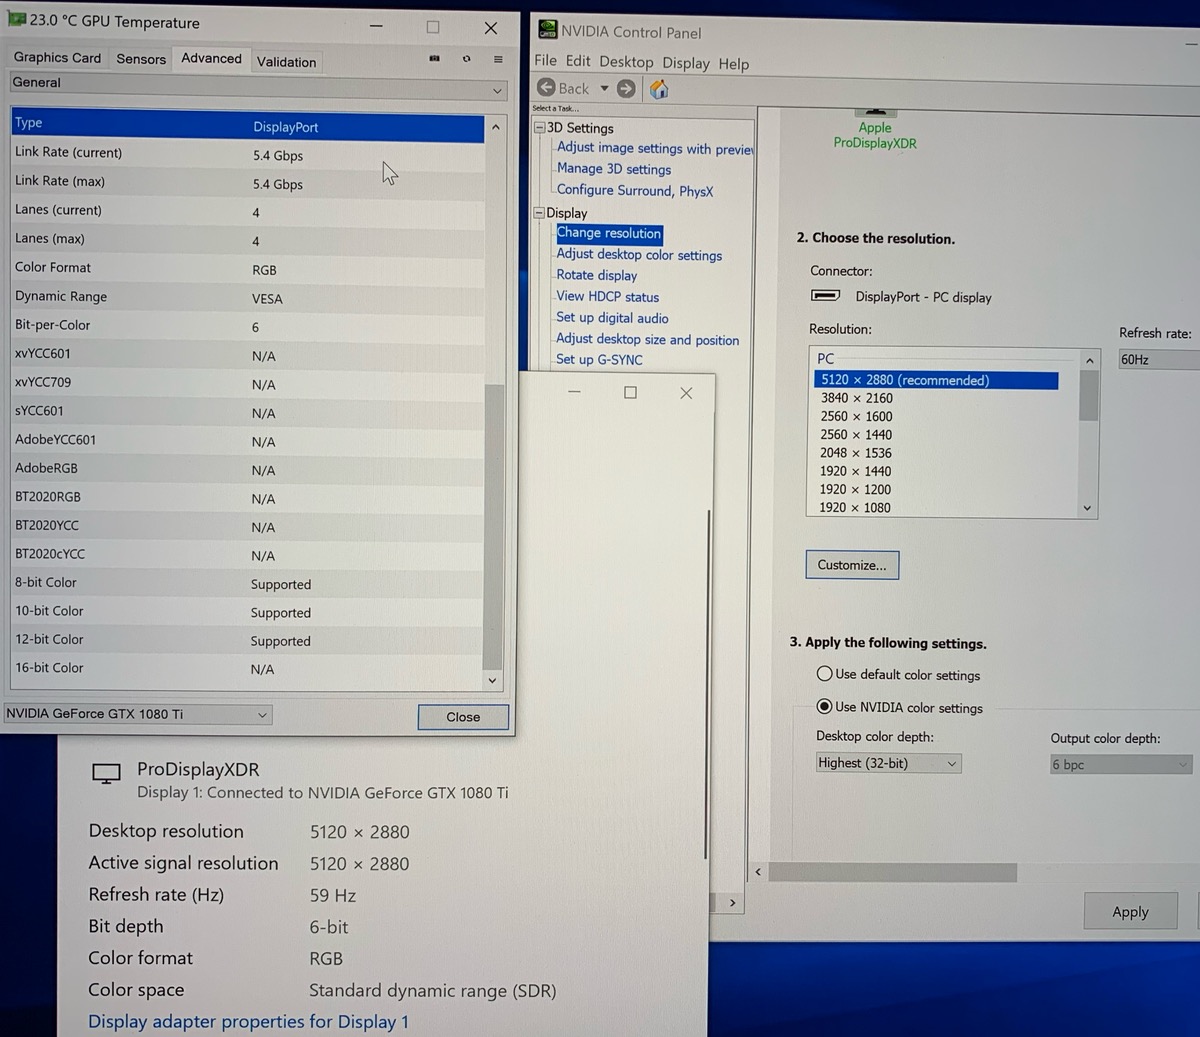Open Manage 3D settings

pos(614,169)
